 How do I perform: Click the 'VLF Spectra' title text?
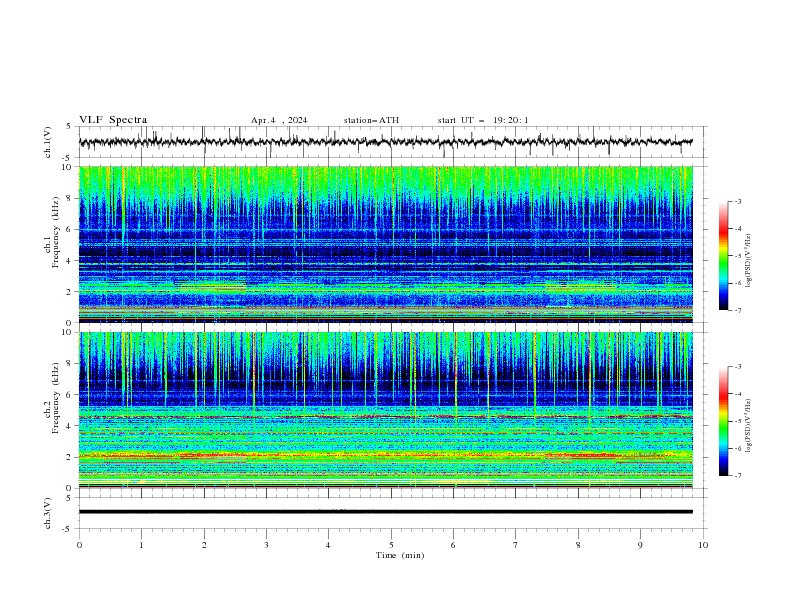pos(113,120)
